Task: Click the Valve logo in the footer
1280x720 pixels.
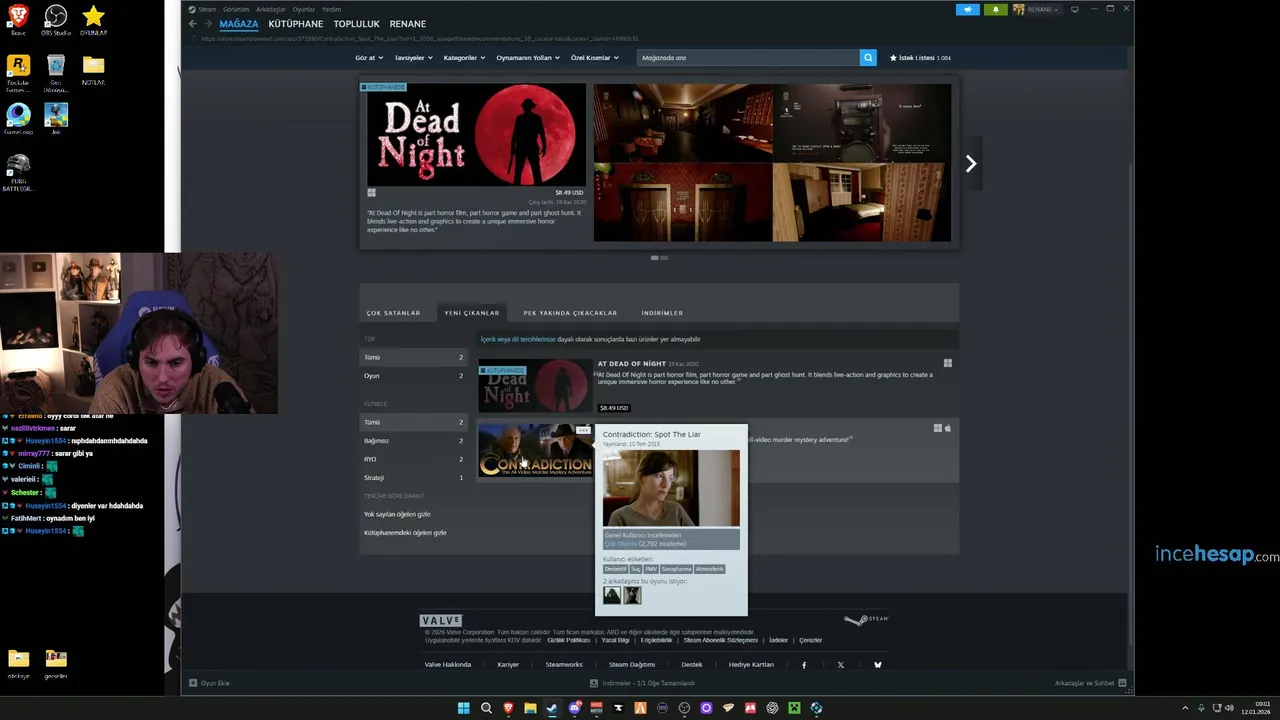Action: tap(441, 620)
